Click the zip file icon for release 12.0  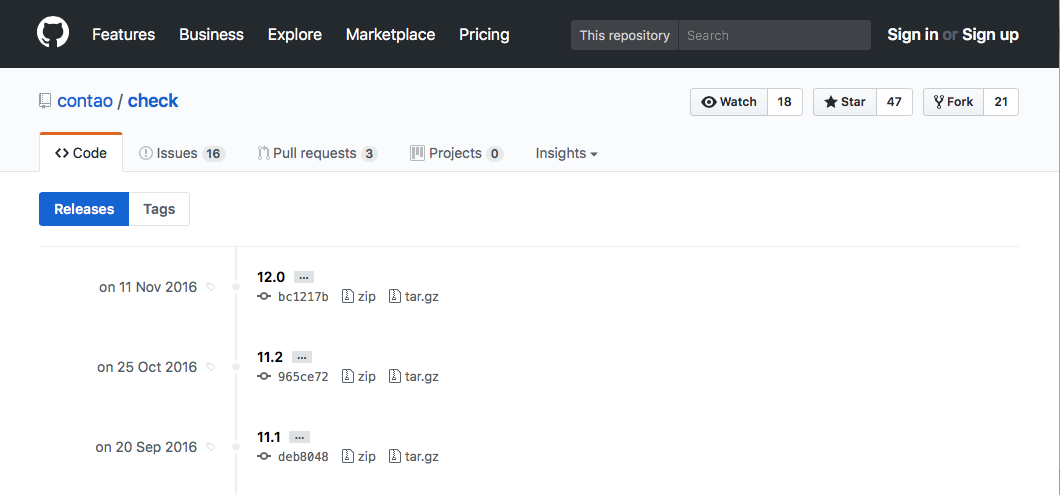tap(347, 296)
